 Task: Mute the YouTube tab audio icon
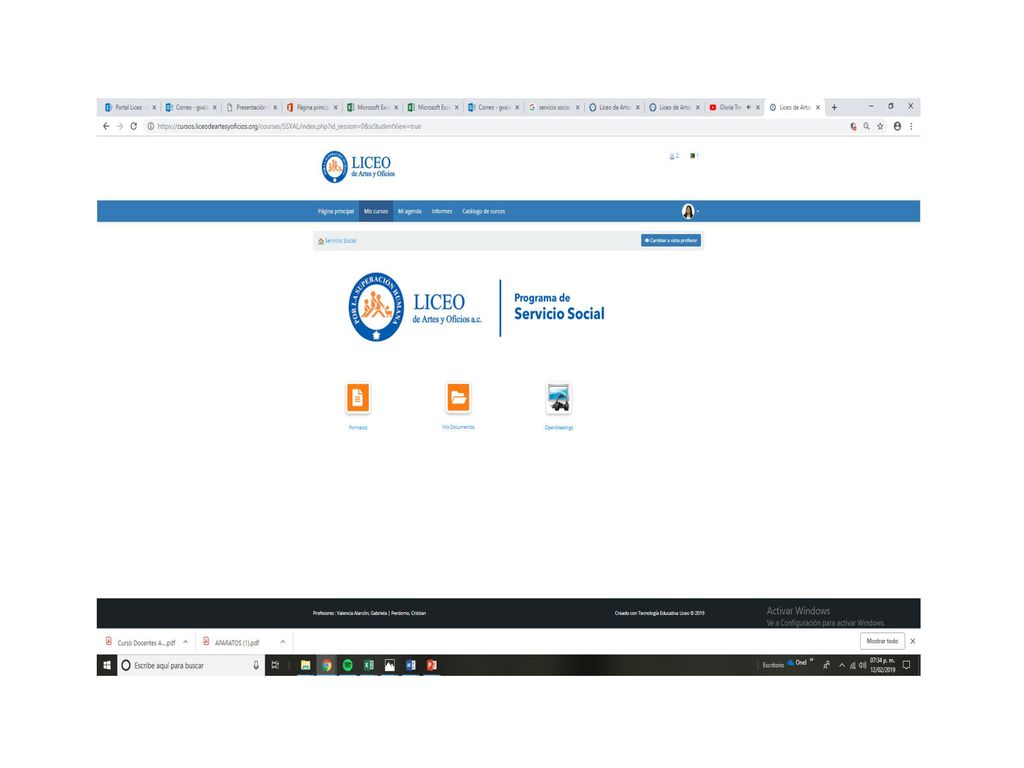(x=748, y=107)
